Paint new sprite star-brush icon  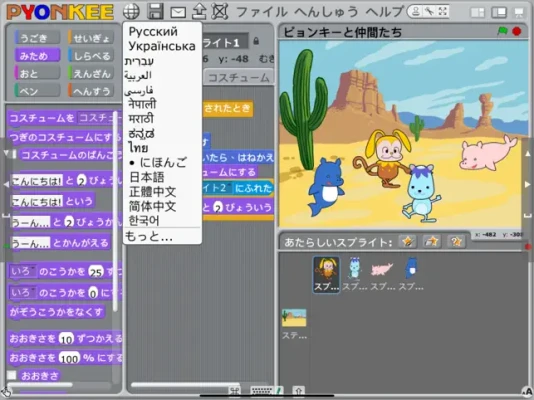click(x=408, y=242)
